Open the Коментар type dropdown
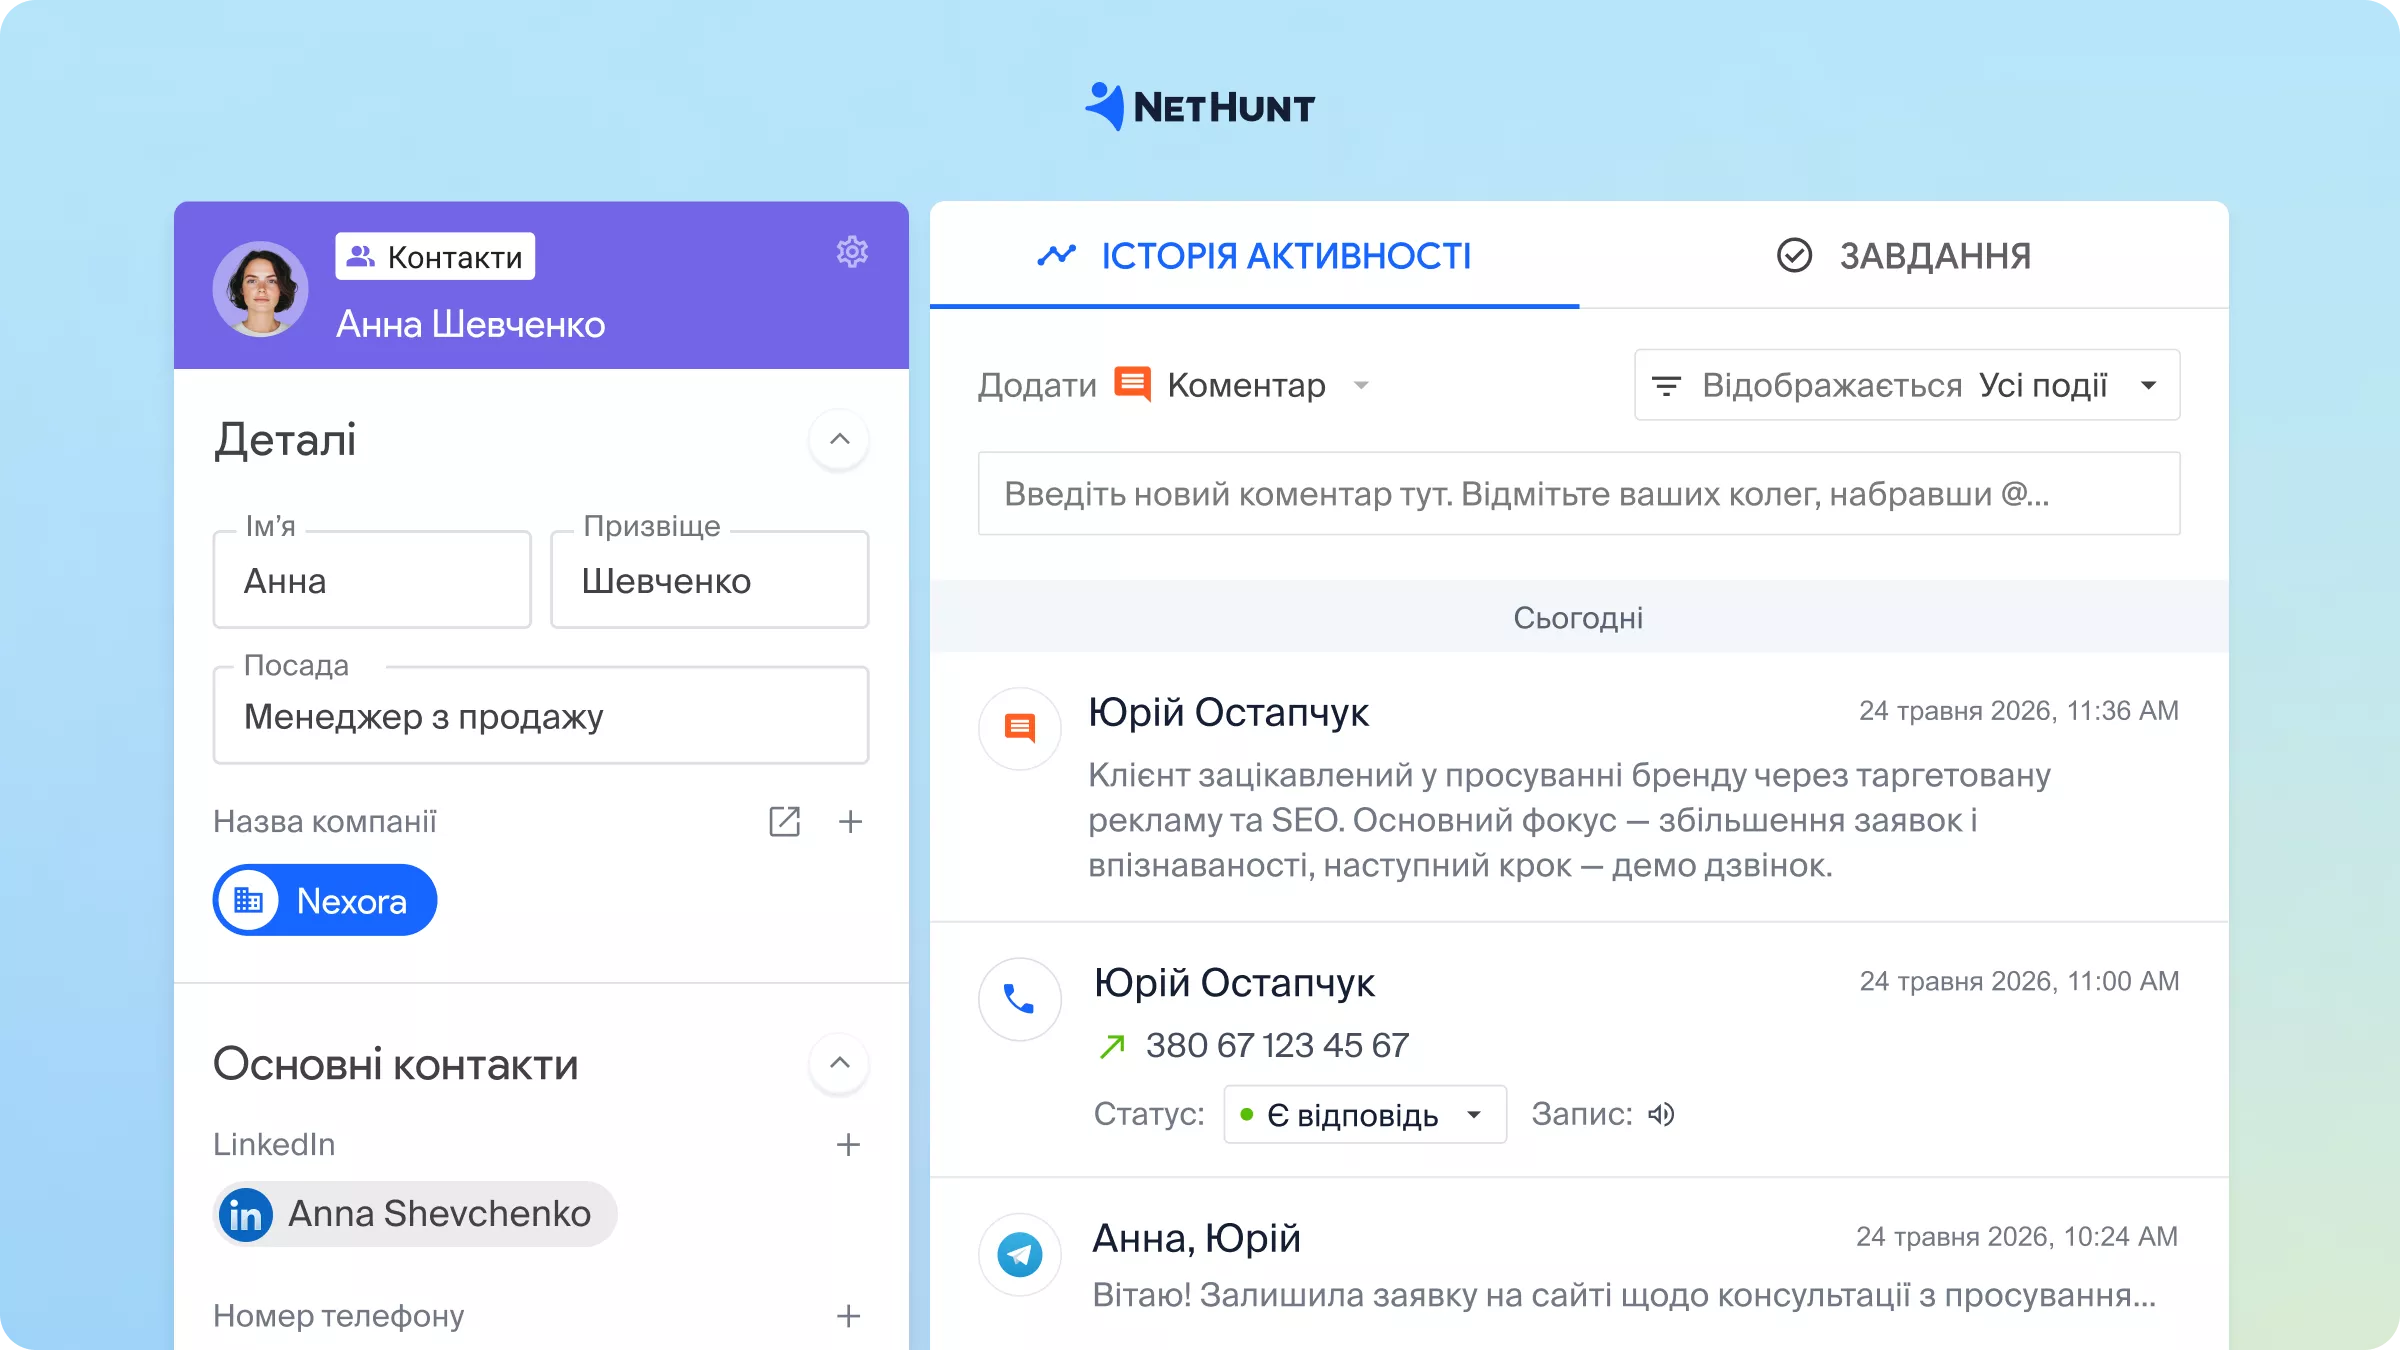 [x=1268, y=385]
